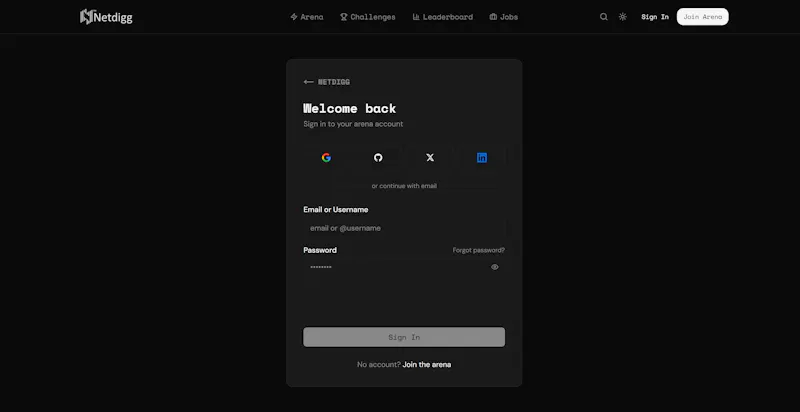Open the Jobs nav item
This screenshot has width=800, height=412.
[x=504, y=17]
